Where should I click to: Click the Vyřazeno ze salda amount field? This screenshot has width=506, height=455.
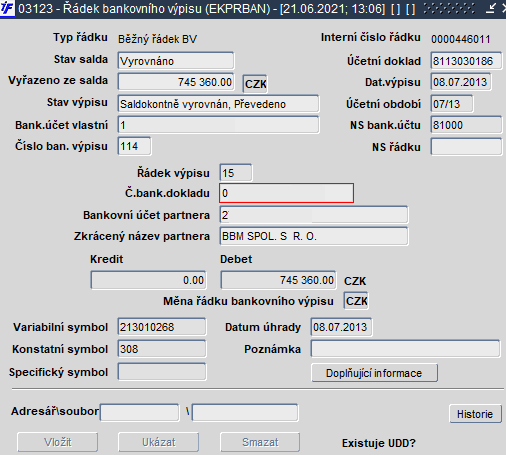(176, 82)
